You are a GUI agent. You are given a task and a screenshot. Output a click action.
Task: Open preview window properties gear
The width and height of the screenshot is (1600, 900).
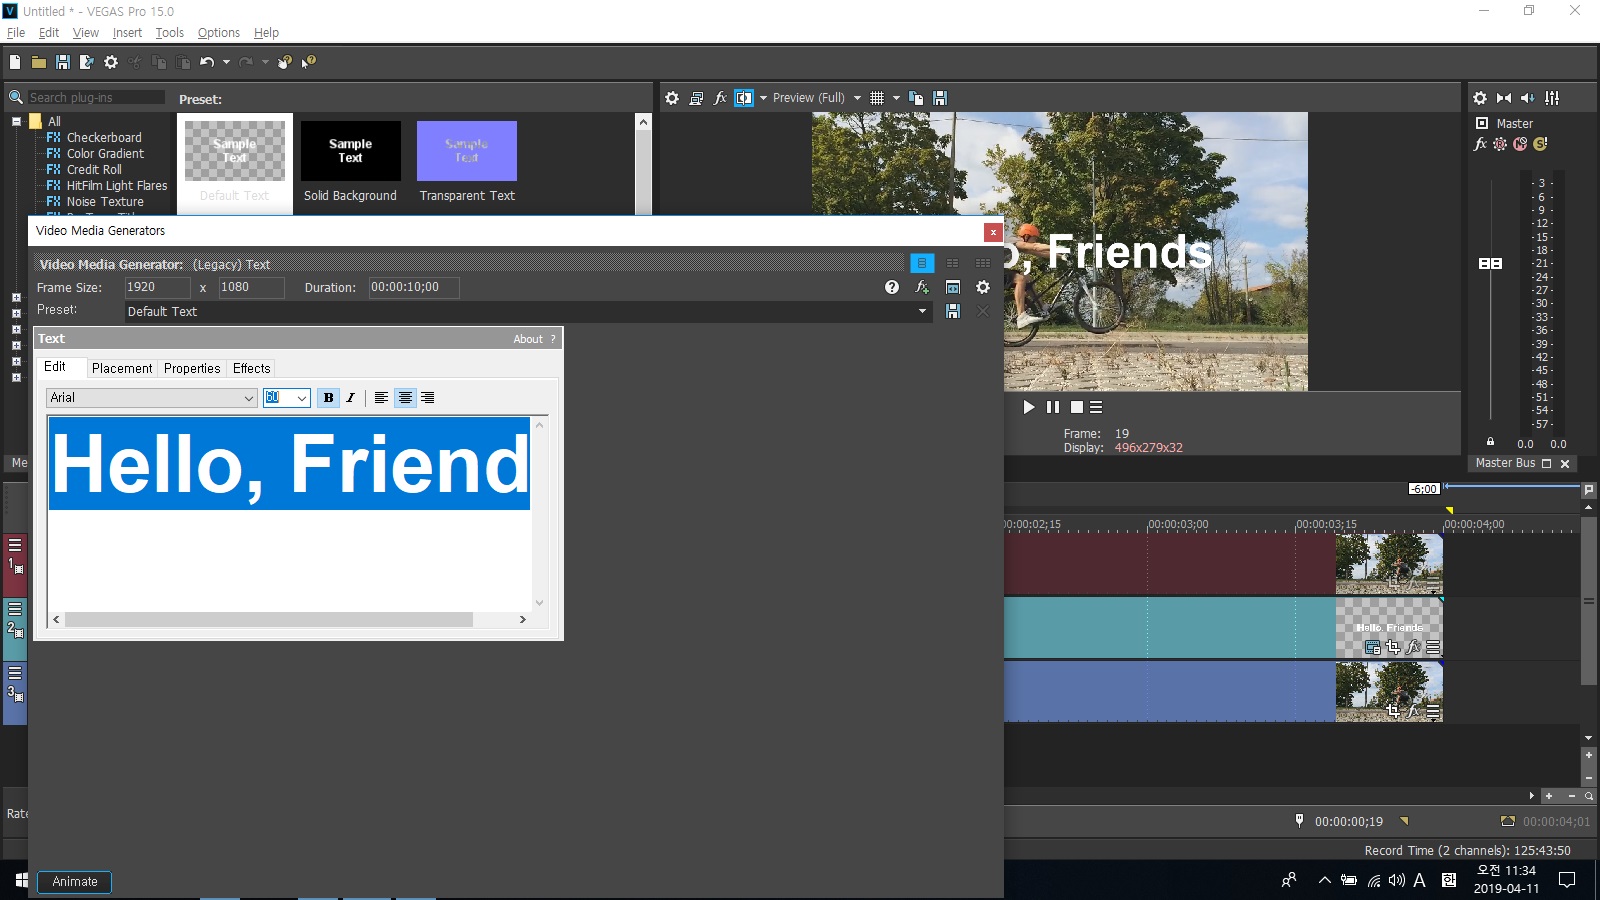tap(672, 98)
